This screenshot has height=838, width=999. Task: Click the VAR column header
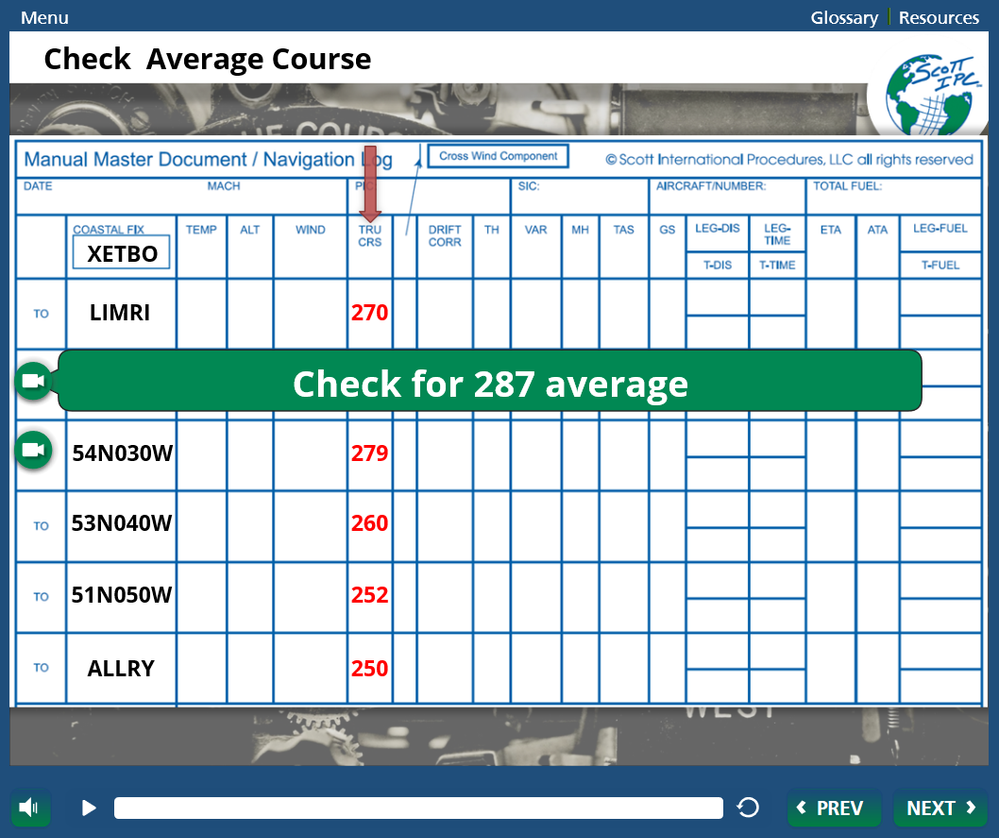tap(535, 230)
